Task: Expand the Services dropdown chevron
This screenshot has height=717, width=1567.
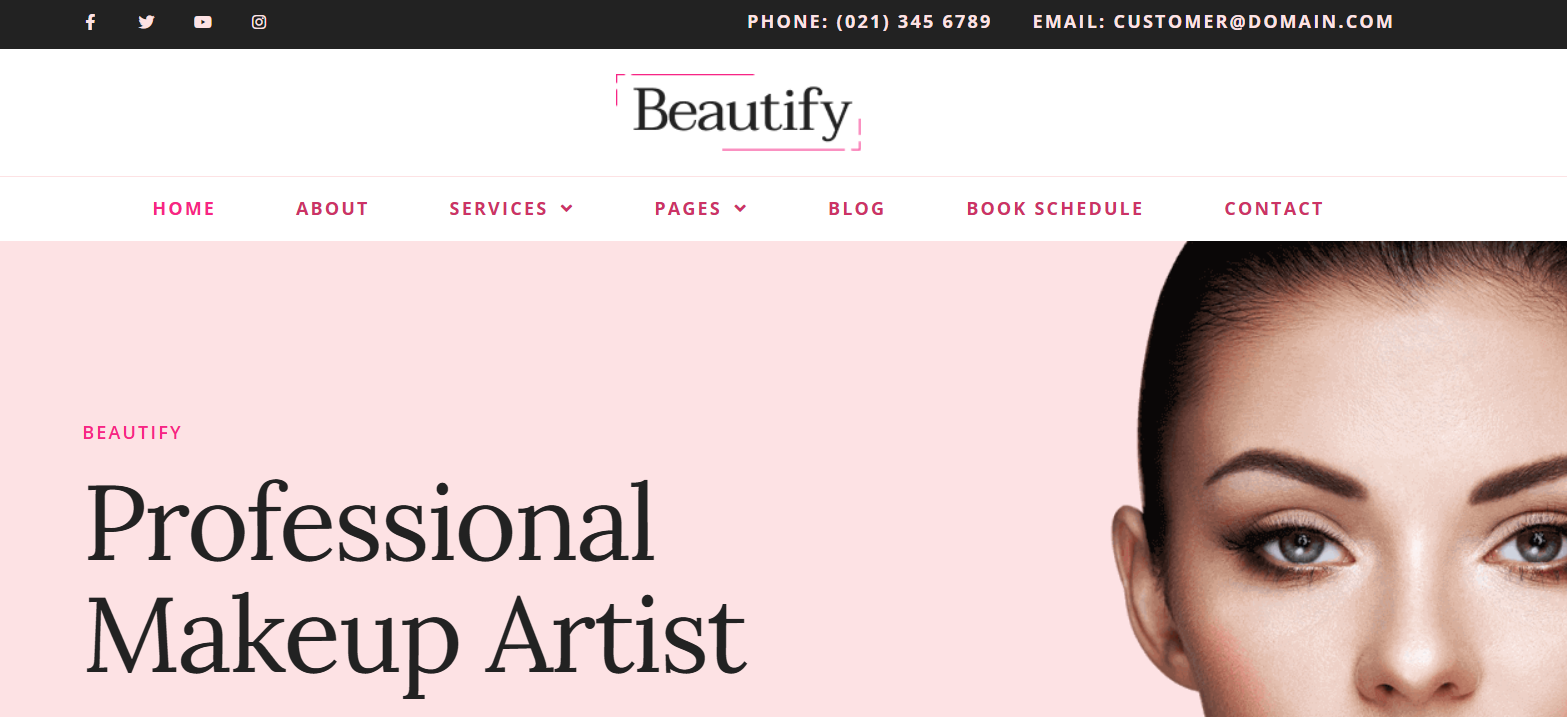Action: click(x=567, y=208)
